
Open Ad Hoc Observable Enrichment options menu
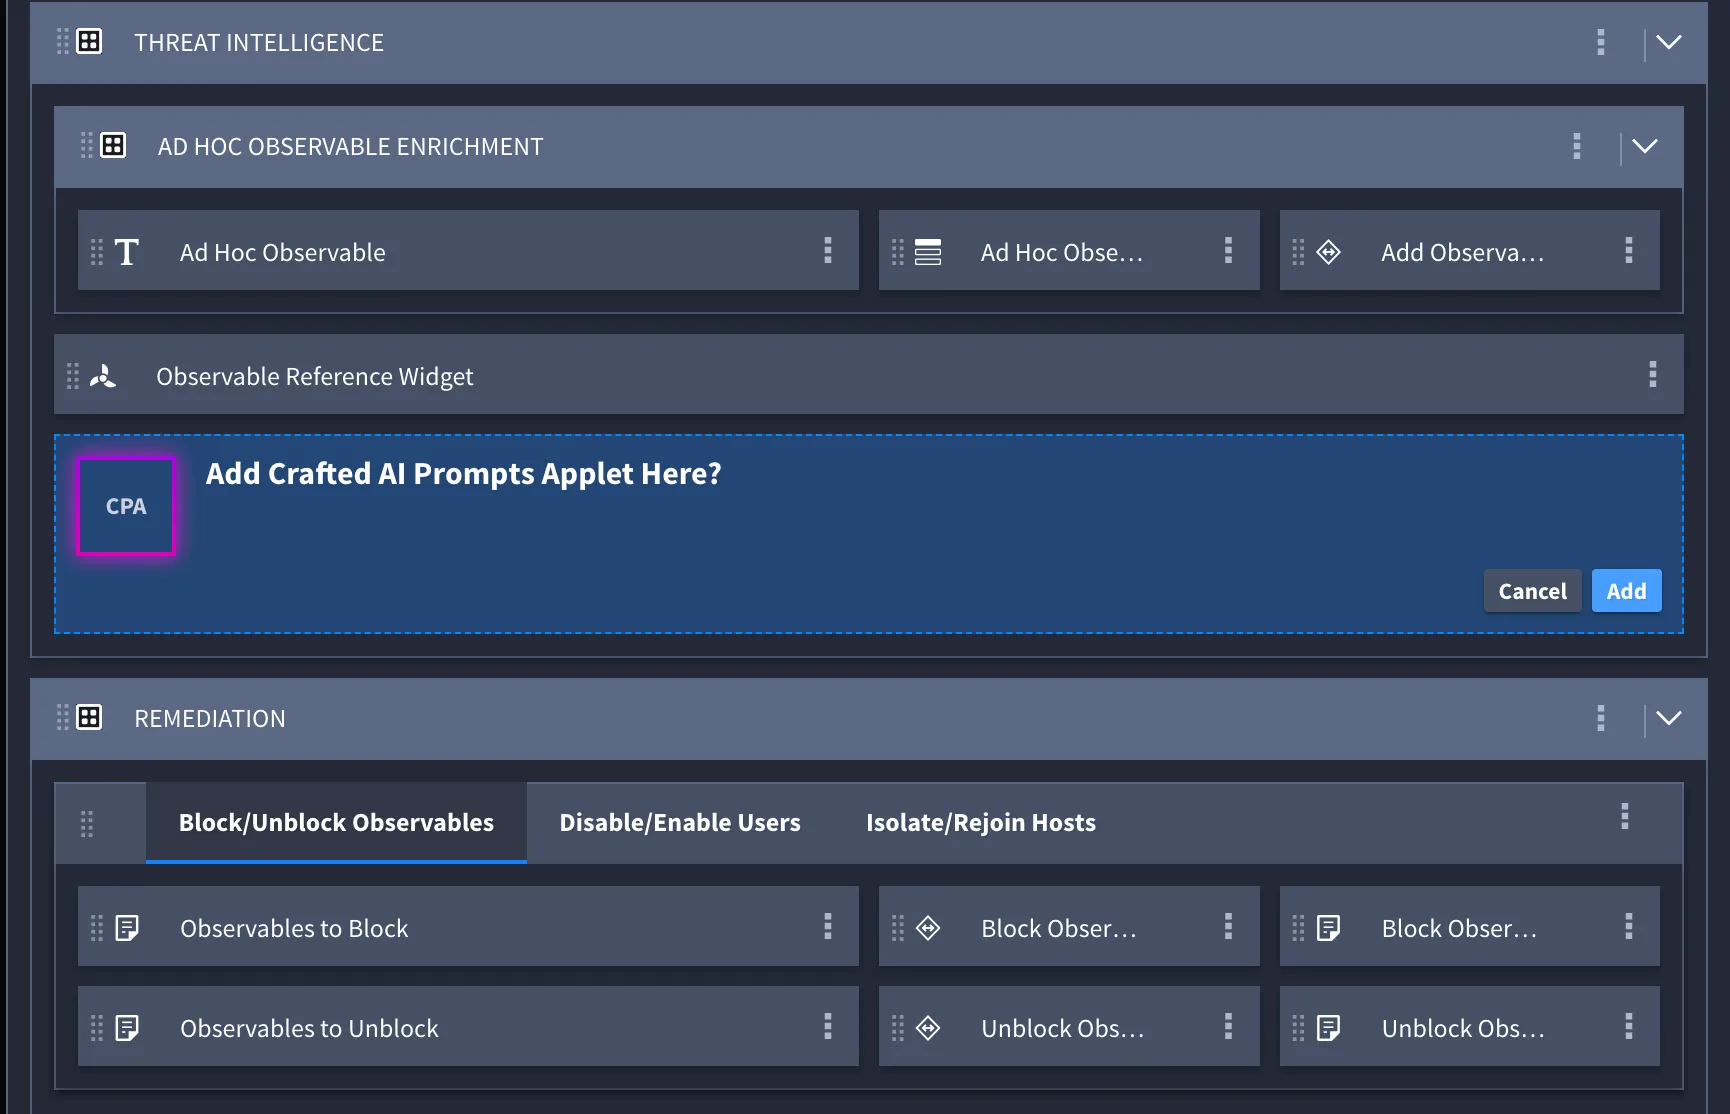[x=1577, y=146]
